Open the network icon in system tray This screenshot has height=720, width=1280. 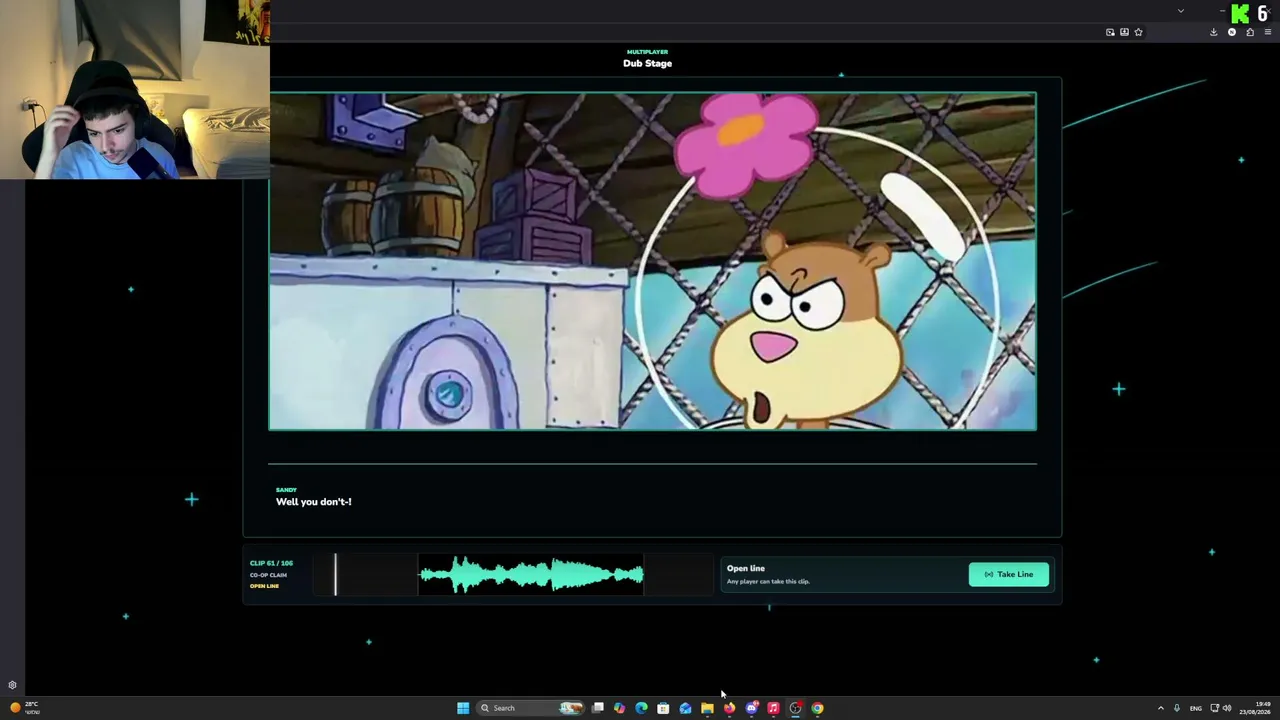click(x=1215, y=708)
